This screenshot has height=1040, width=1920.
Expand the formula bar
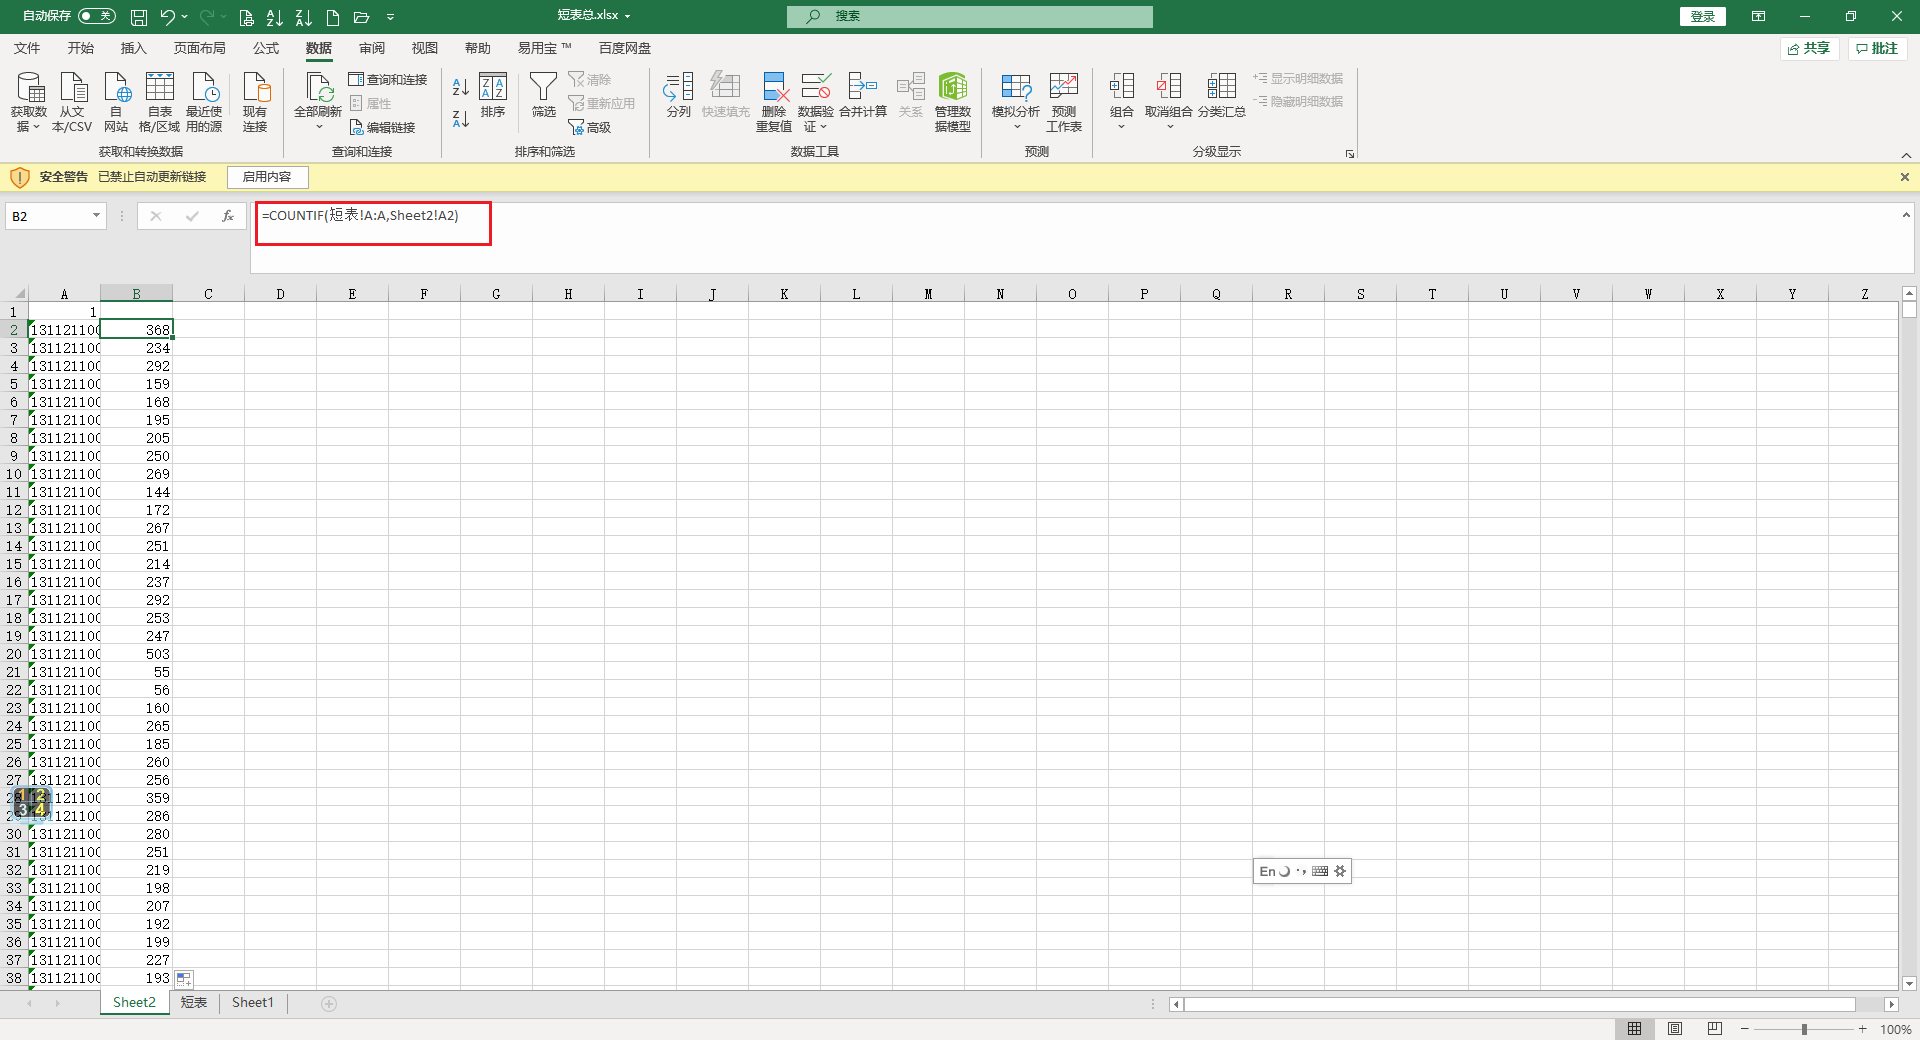coord(1906,215)
